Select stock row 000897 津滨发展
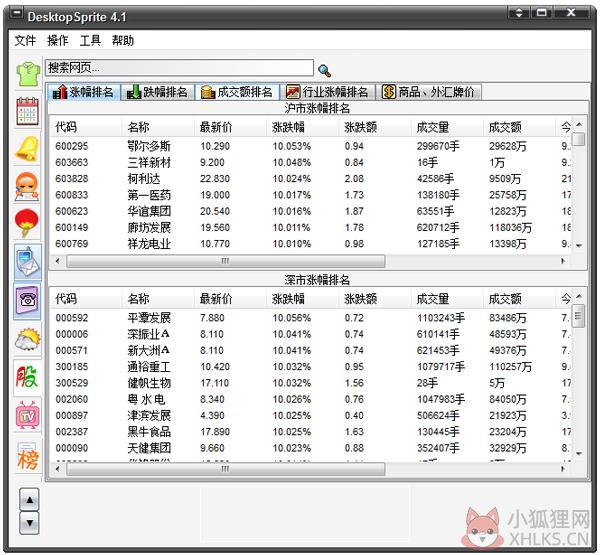The width and height of the screenshot is (600, 555). point(310,416)
